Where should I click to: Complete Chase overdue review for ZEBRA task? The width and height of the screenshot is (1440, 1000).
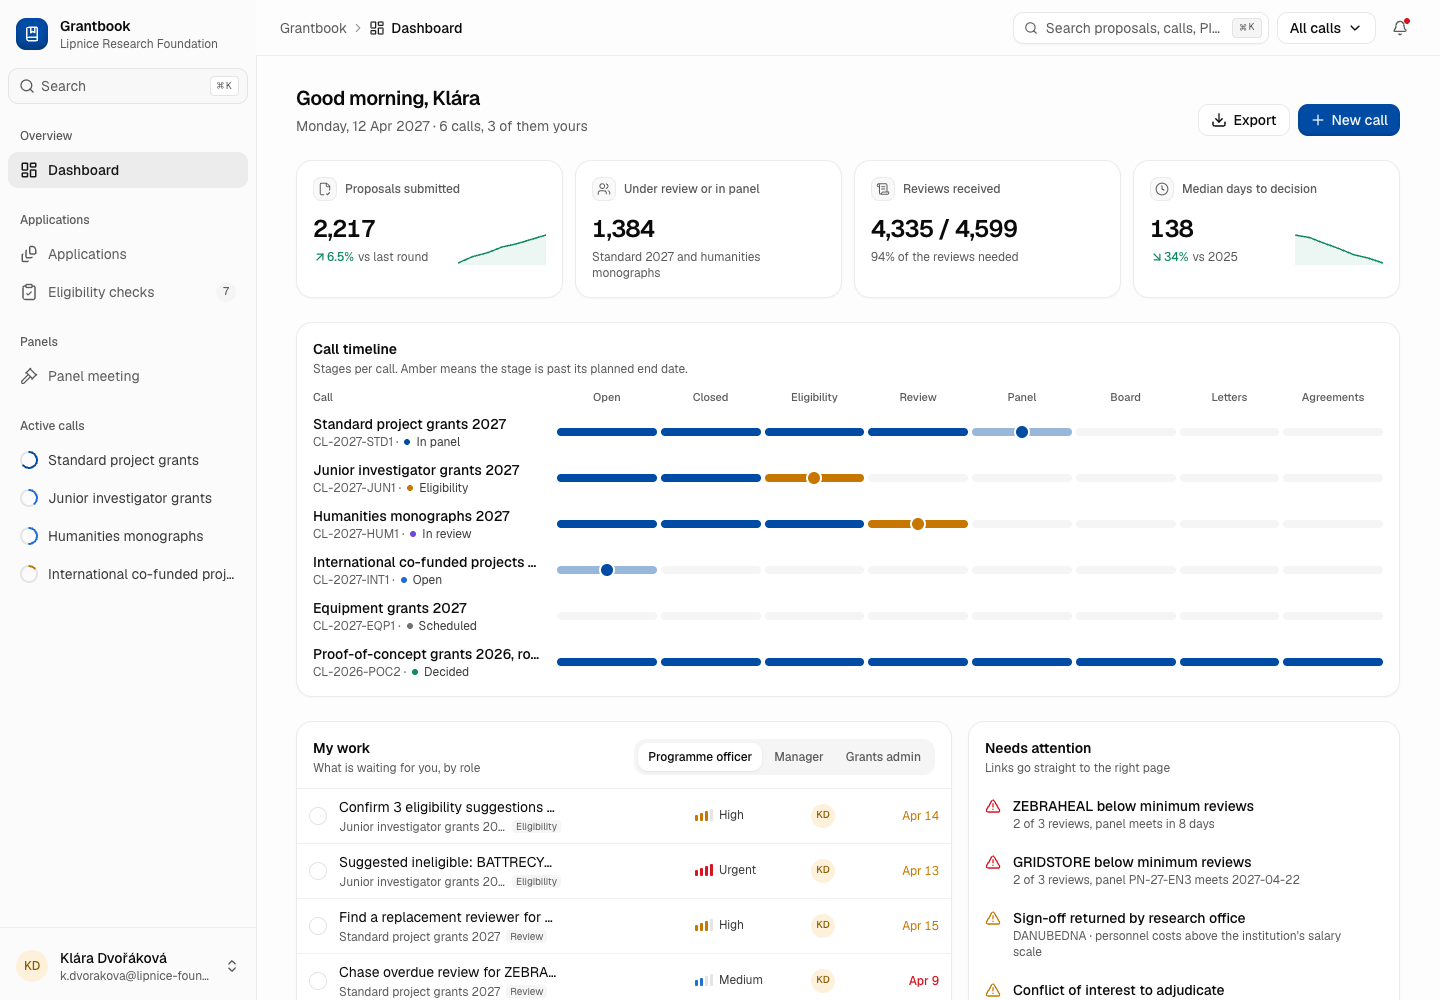click(318, 981)
